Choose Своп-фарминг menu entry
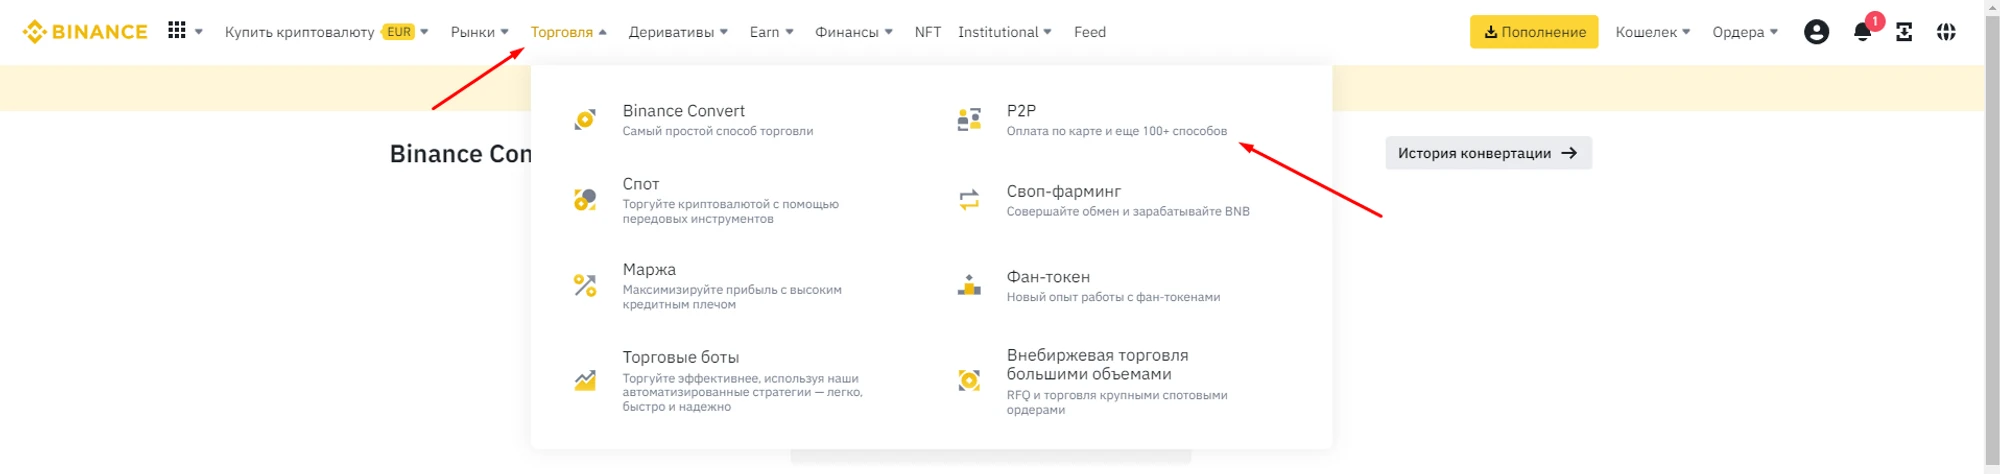The height and width of the screenshot is (474, 2000). [x=1063, y=192]
